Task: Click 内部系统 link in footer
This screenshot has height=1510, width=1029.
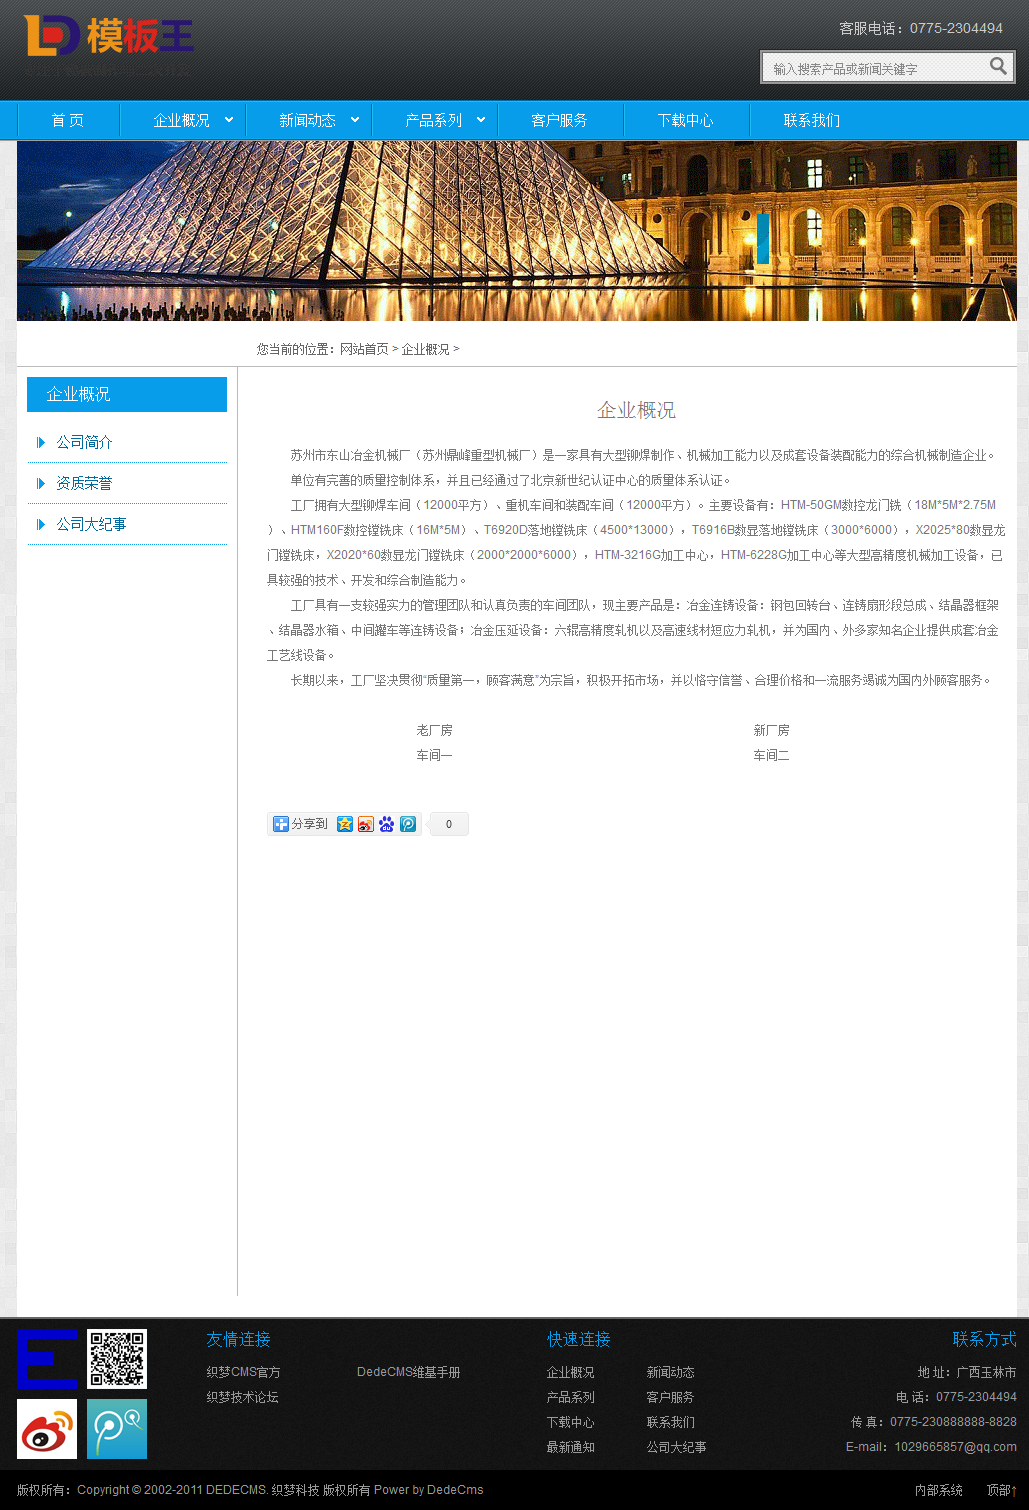Action: pyautogui.click(x=938, y=1490)
